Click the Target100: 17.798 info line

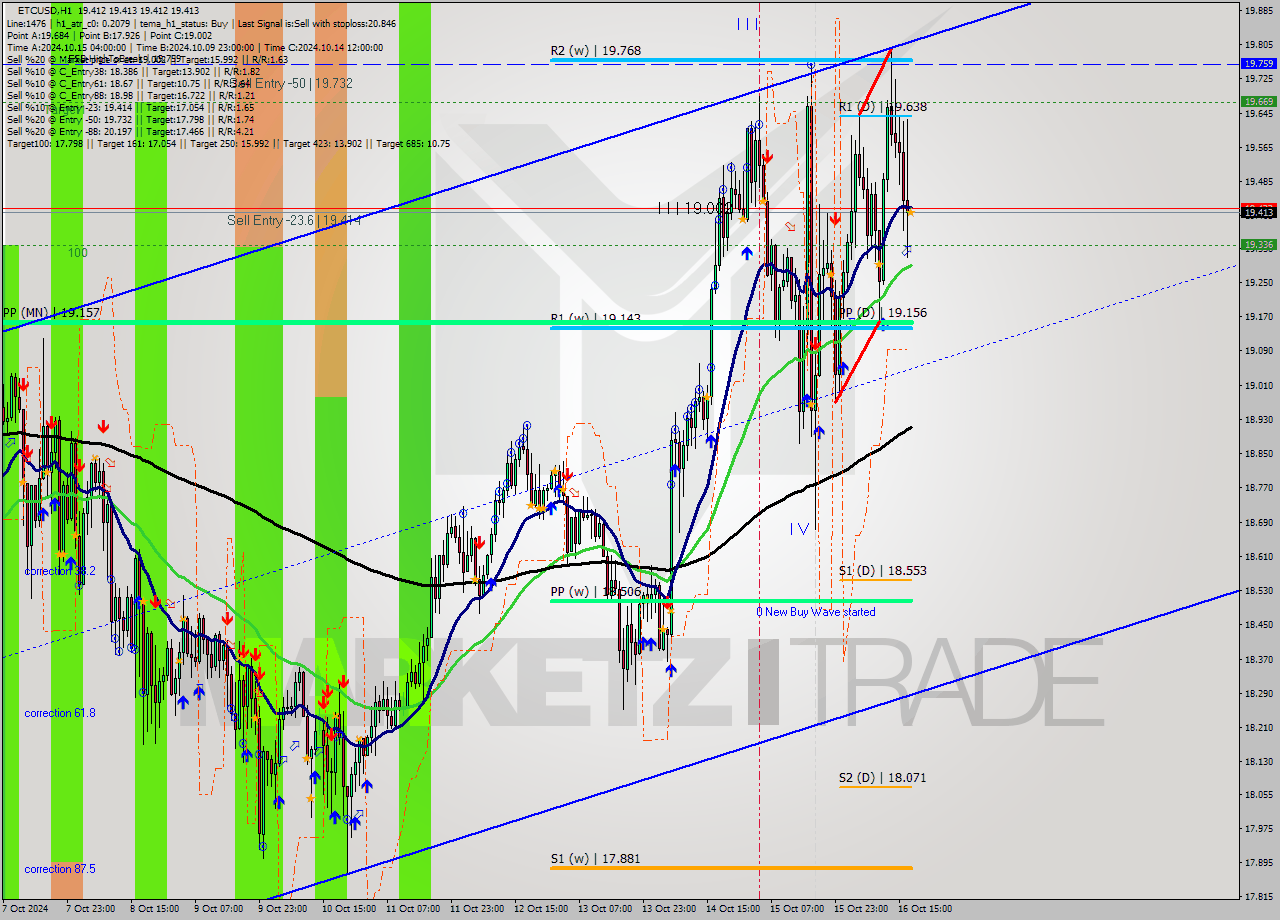coord(228,144)
